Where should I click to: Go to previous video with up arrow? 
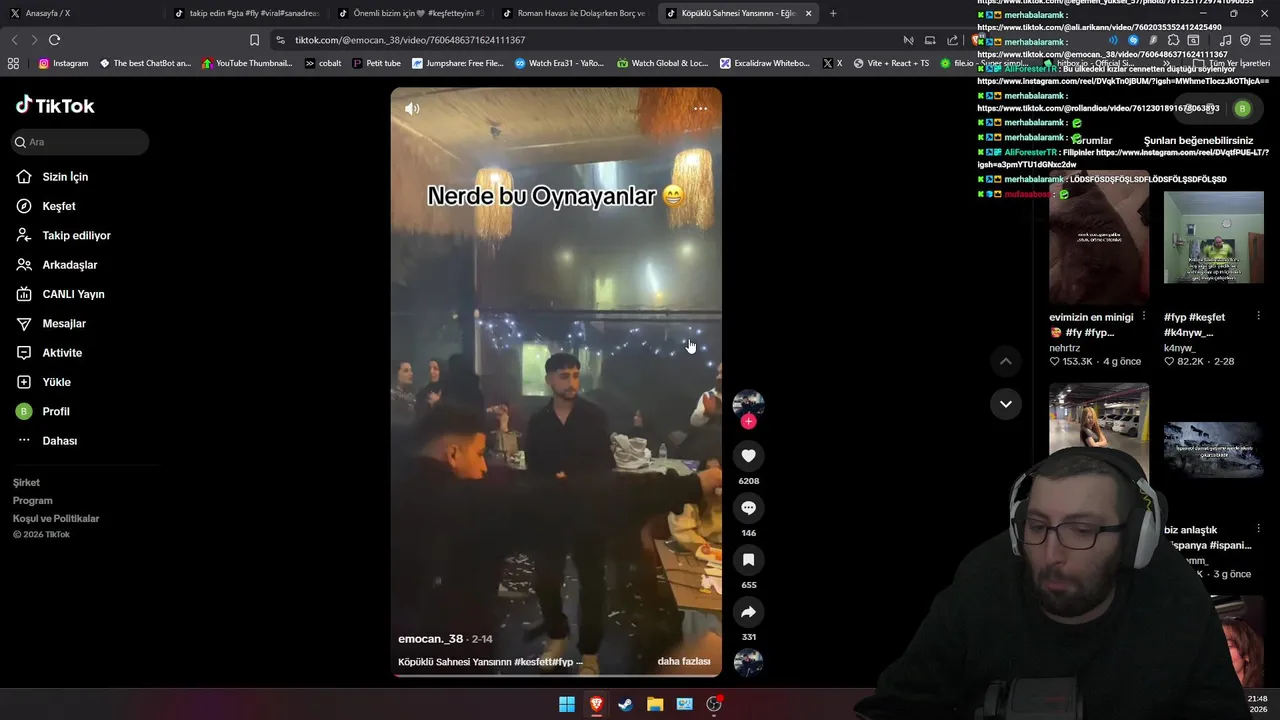click(x=1006, y=361)
